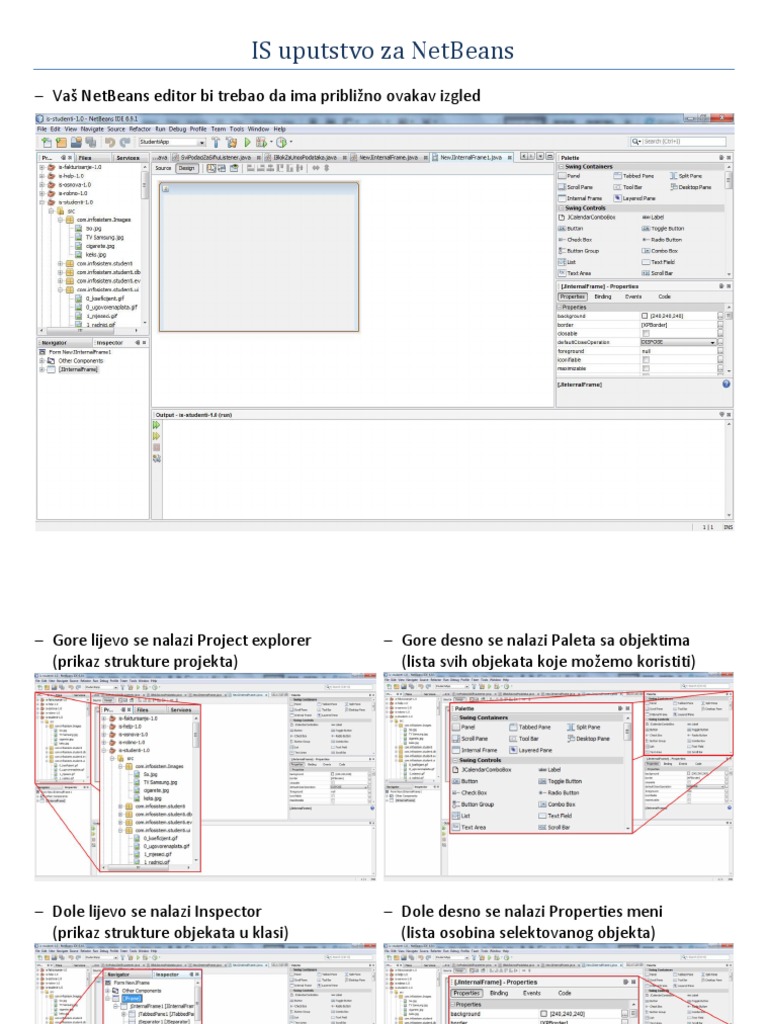Click Connection Mode icon in main designer toolbar
The height and width of the screenshot is (1024, 768).
point(222,168)
